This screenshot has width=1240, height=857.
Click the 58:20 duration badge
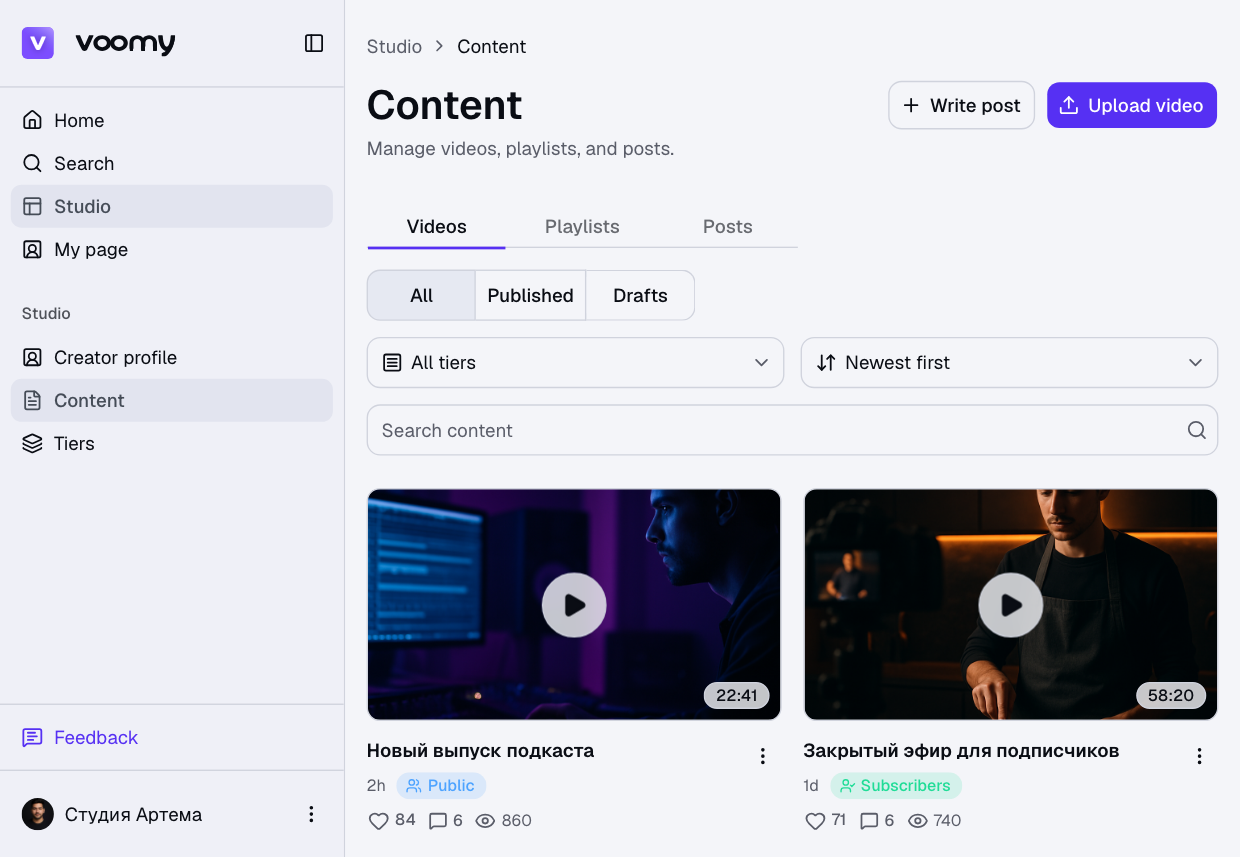point(1171,695)
